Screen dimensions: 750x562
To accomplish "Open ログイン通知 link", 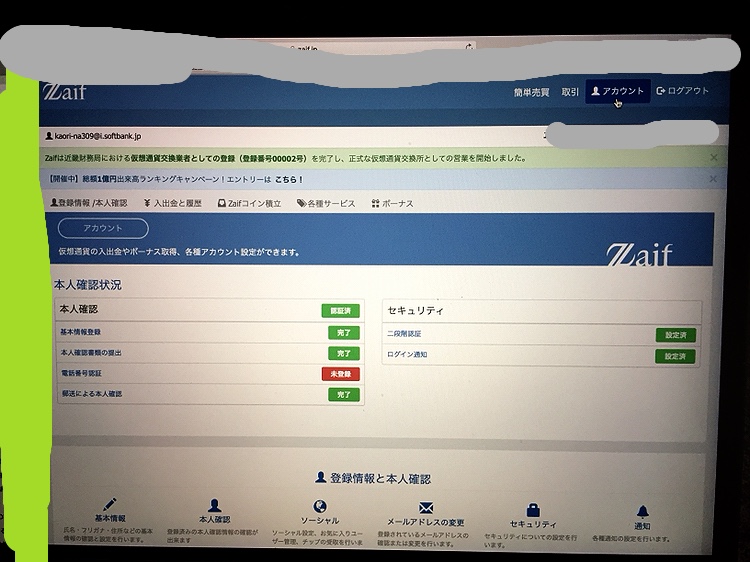I will pos(407,354).
